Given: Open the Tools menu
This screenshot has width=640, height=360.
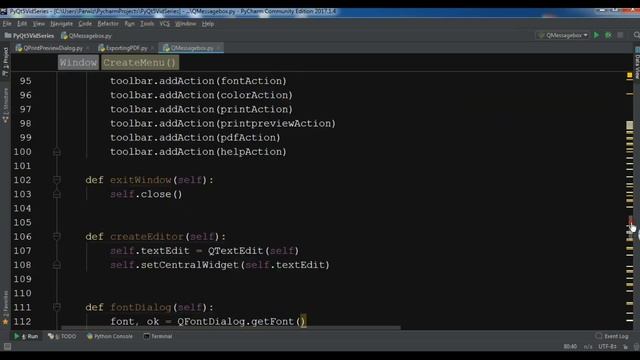Looking at the screenshot, I should (x=147, y=24).
